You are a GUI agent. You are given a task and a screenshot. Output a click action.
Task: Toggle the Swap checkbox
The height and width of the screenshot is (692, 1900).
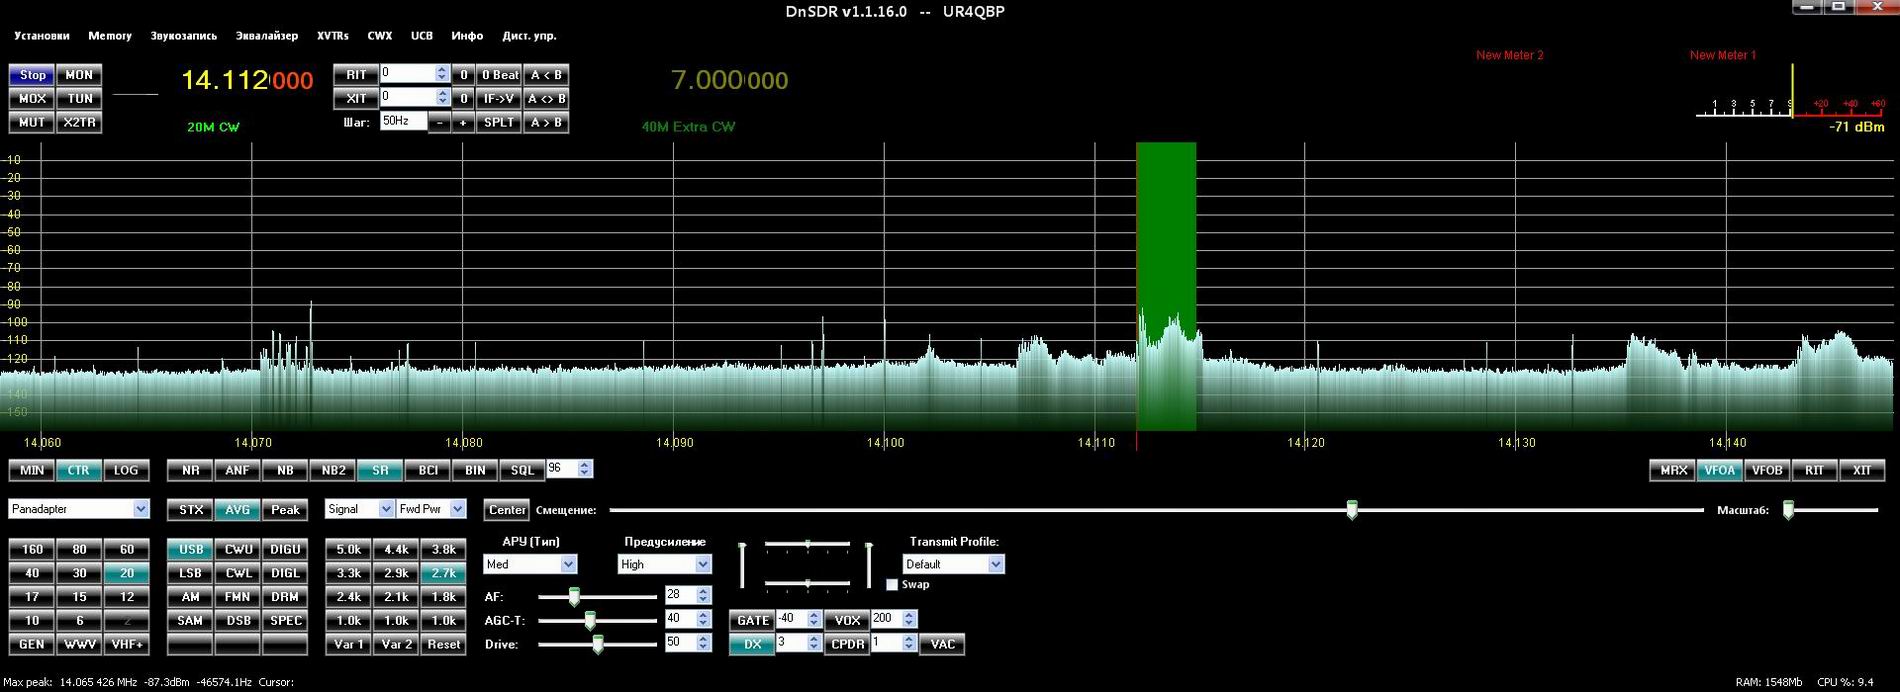click(892, 585)
